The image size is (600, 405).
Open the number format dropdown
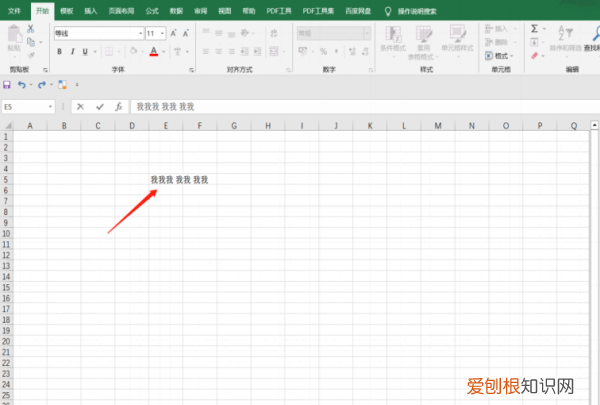367,33
